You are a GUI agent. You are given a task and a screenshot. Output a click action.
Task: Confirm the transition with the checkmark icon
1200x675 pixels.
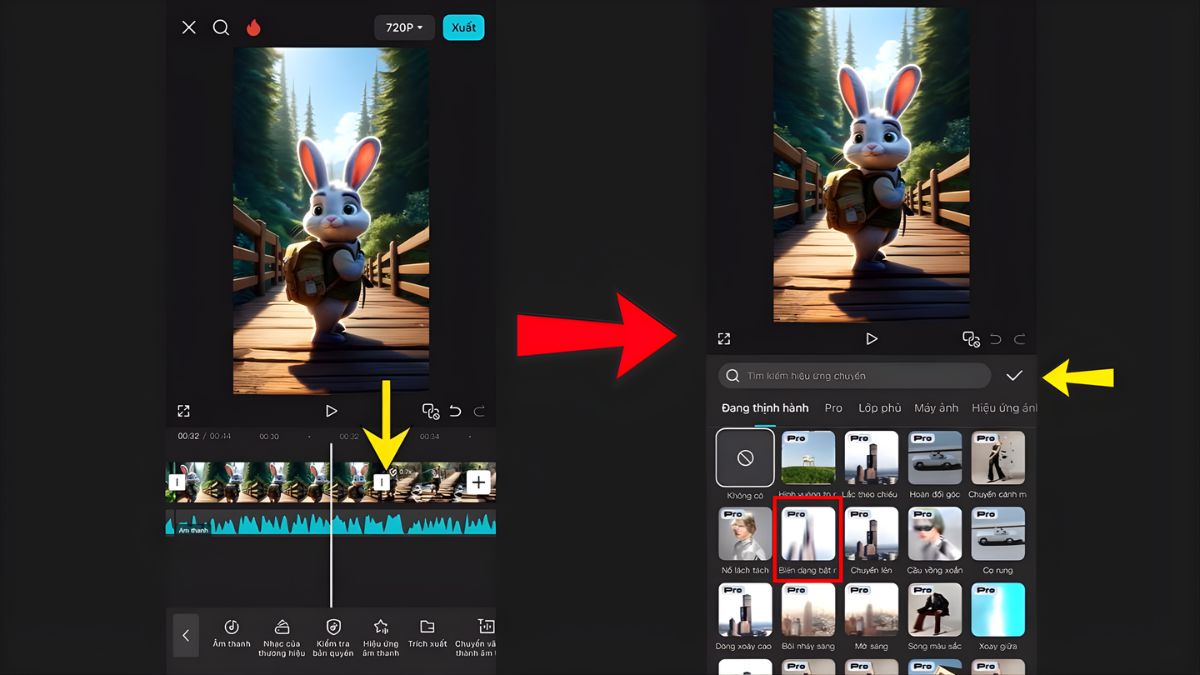[1014, 375]
